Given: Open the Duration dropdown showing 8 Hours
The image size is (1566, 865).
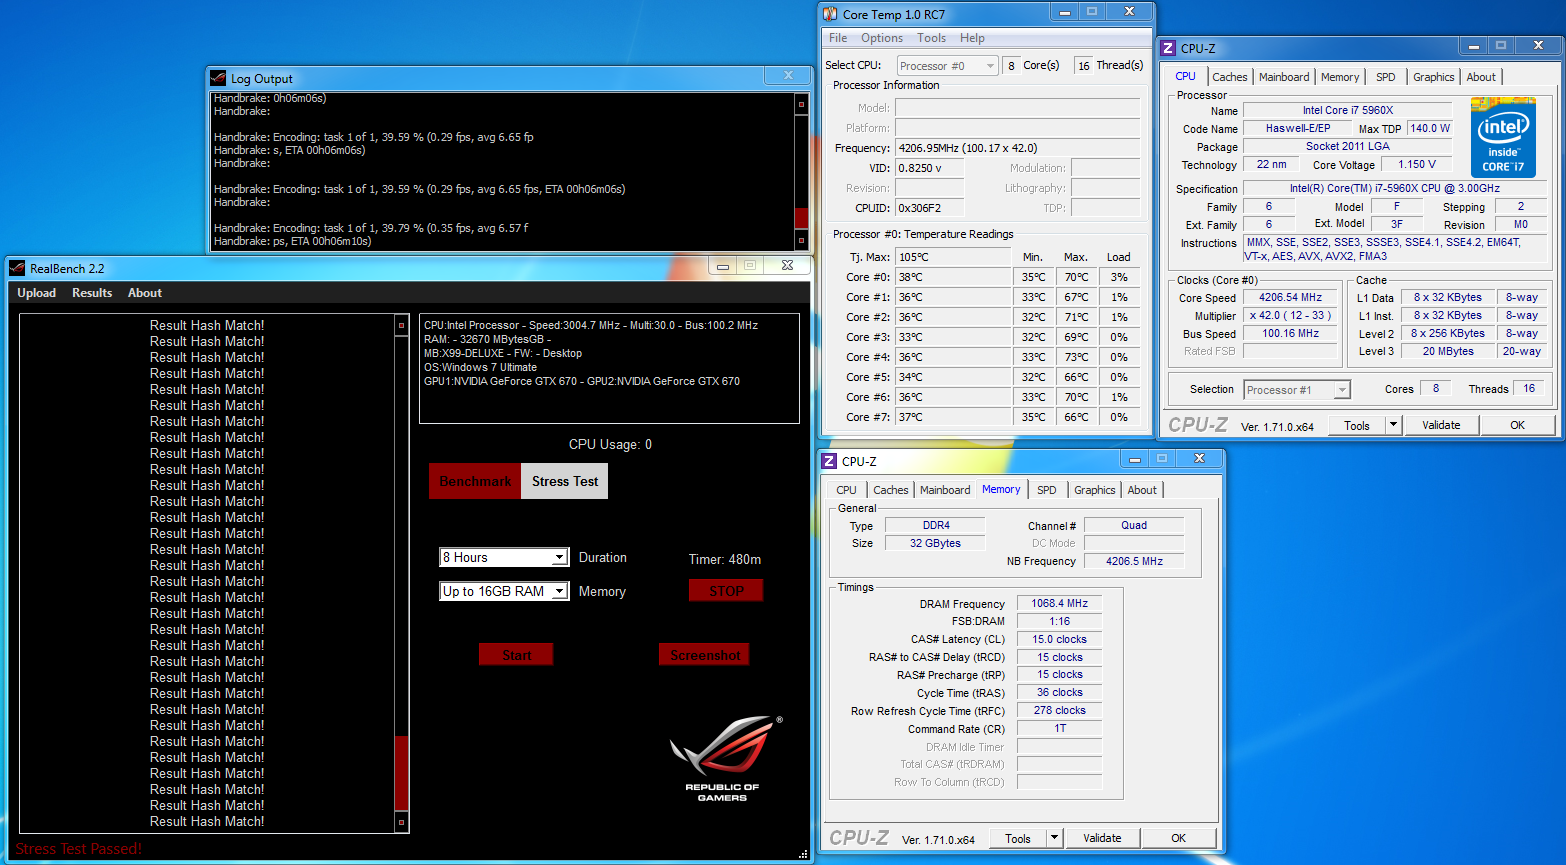Looking at the screenshot, I should pyautogui.click(x=559, y=557).
